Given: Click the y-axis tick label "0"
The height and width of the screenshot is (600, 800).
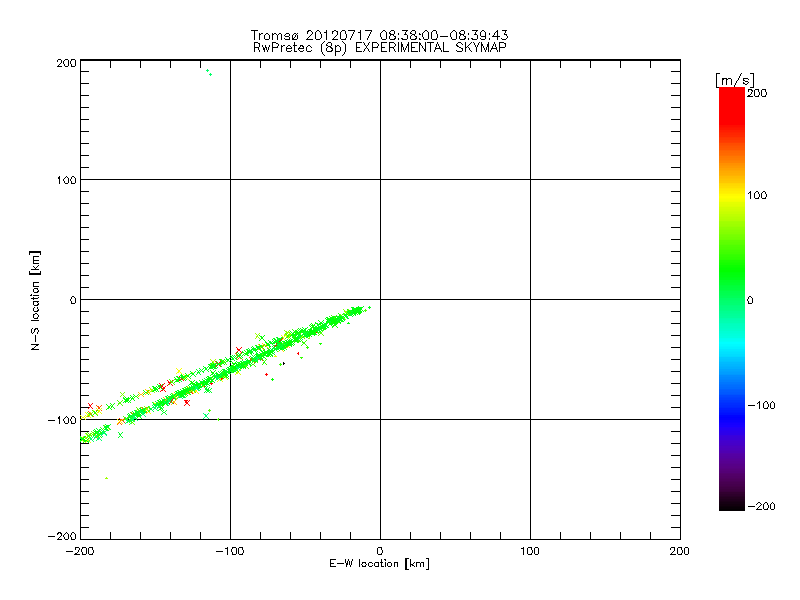Looking at the screenshot, I should point(73,300).
